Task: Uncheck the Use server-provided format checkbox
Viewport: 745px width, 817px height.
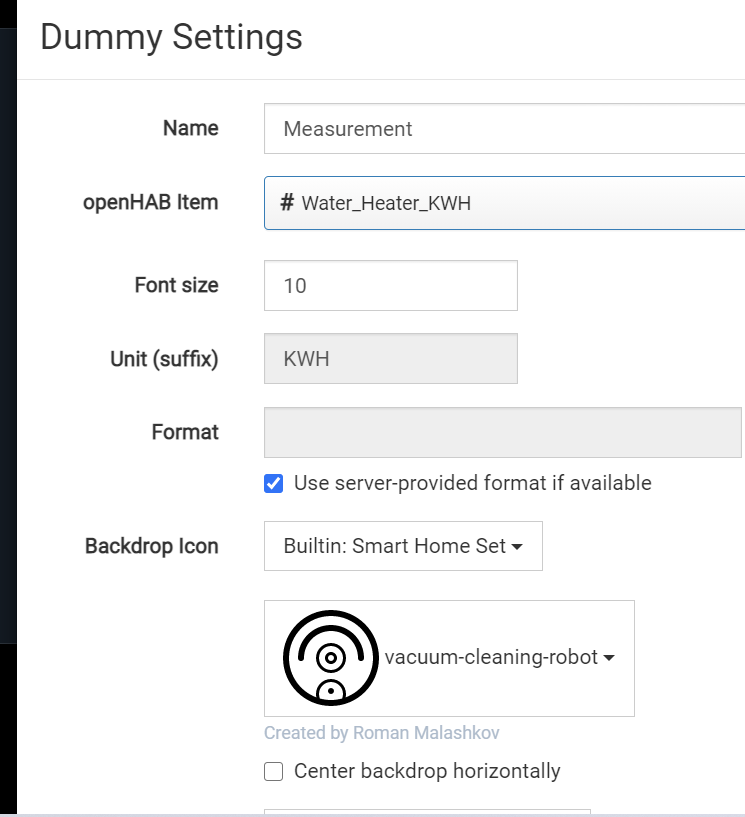Action: tap(273, 484)
